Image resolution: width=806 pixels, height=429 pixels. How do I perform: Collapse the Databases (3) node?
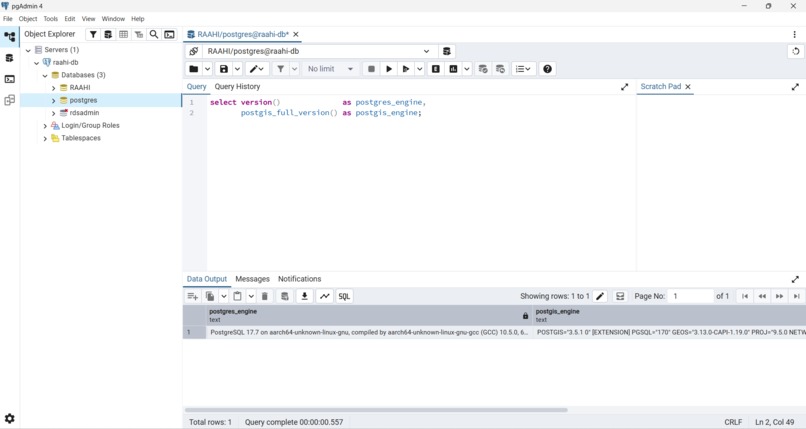(x=45, y=76)
